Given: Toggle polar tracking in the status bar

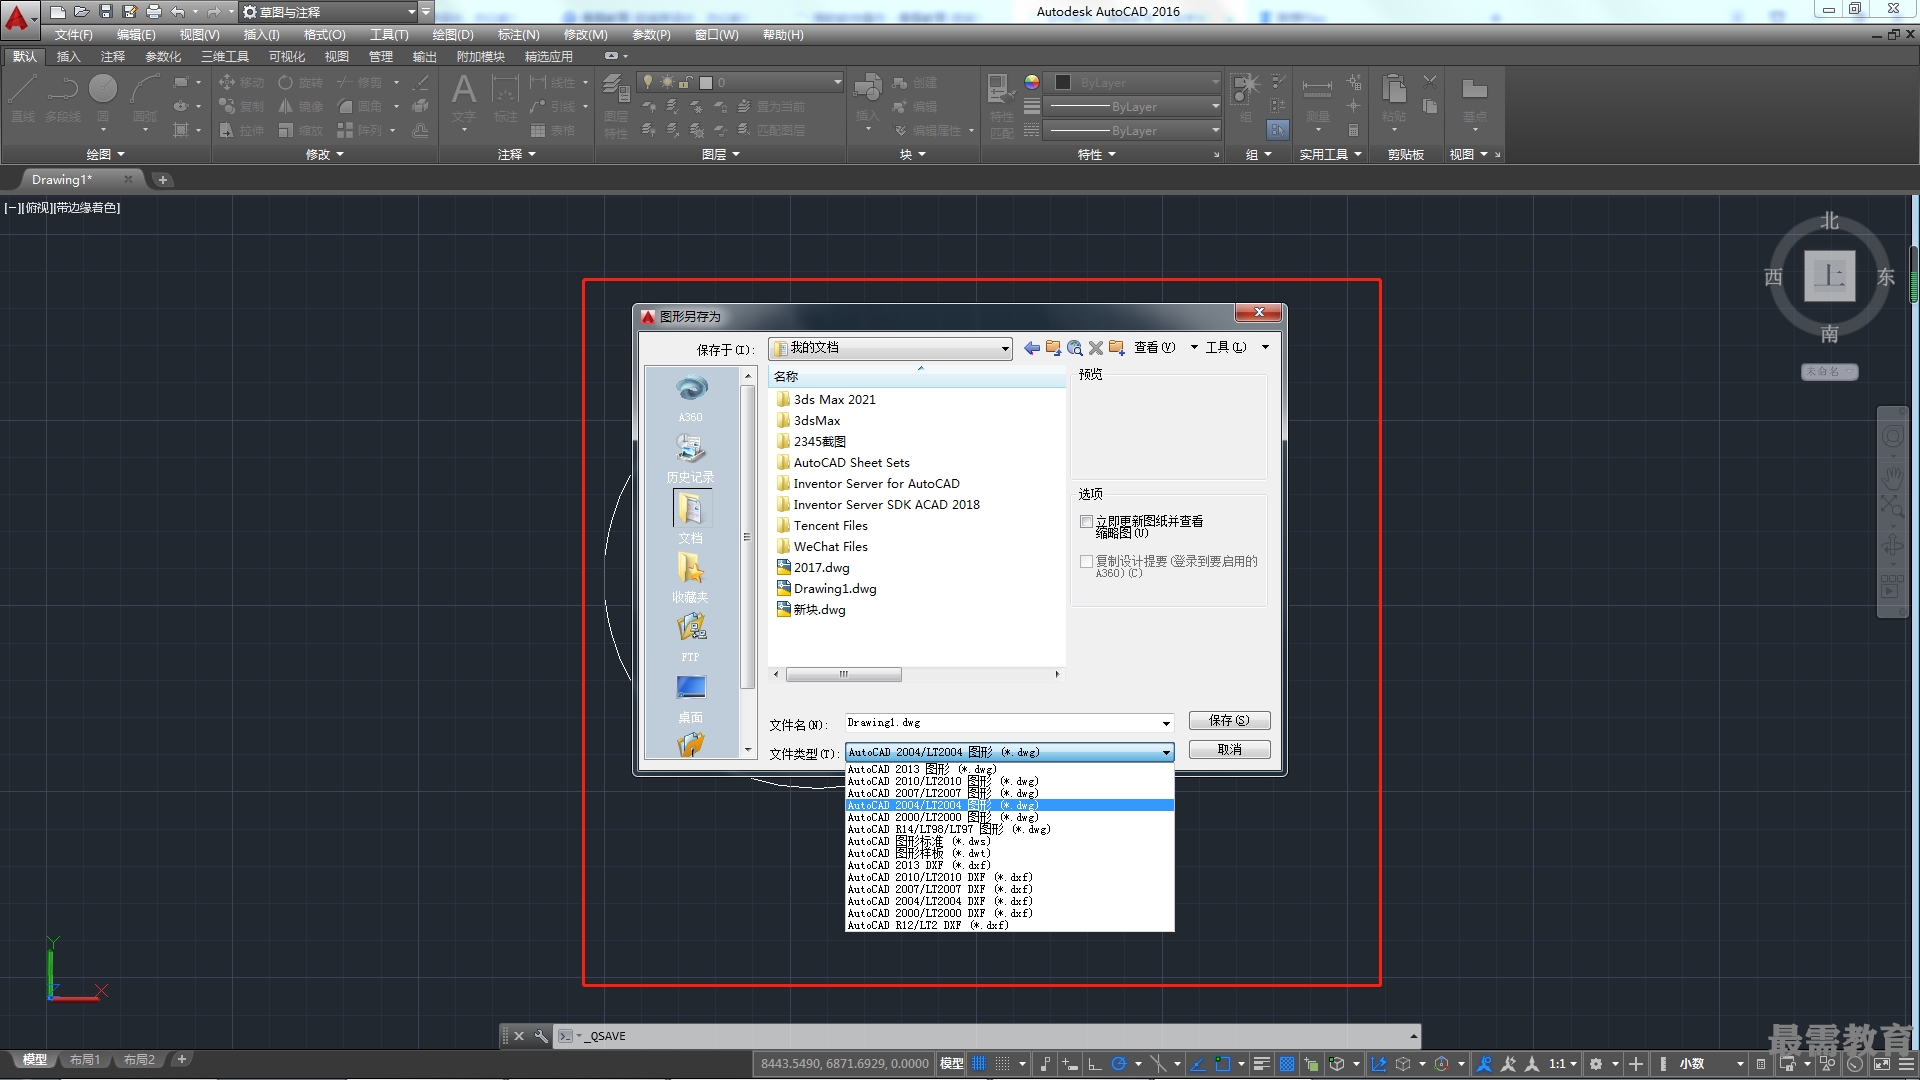Looking at the screenshot, I should tap(1119, 1064).
